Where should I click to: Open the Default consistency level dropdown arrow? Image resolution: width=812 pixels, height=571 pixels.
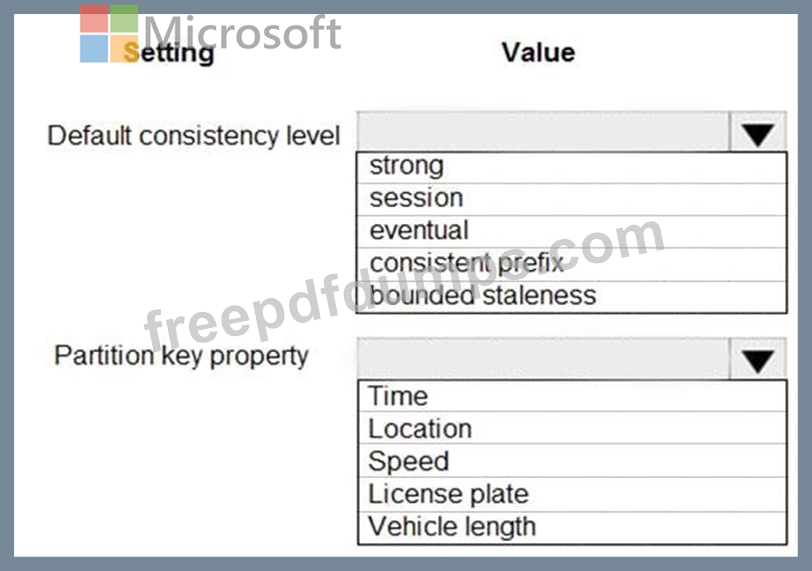coord(758,133)
